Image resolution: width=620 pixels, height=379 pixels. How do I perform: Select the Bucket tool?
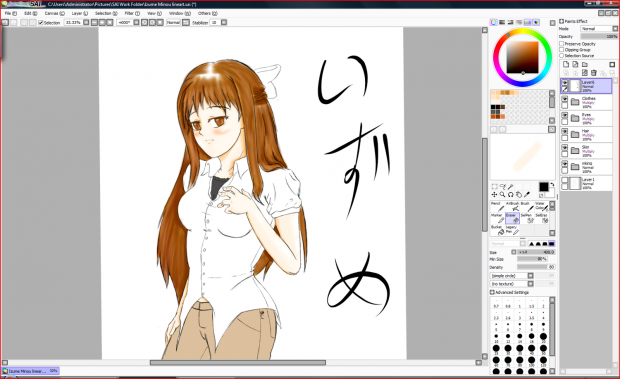click(x=497, y=230)
